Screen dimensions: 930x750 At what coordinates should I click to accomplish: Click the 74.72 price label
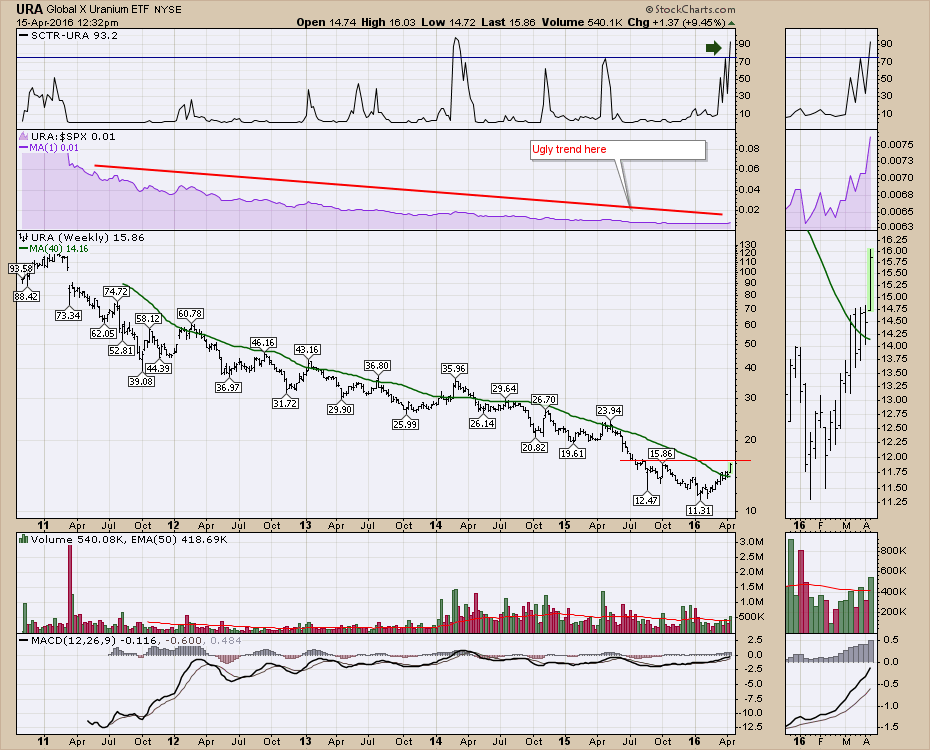coord(116,291)
